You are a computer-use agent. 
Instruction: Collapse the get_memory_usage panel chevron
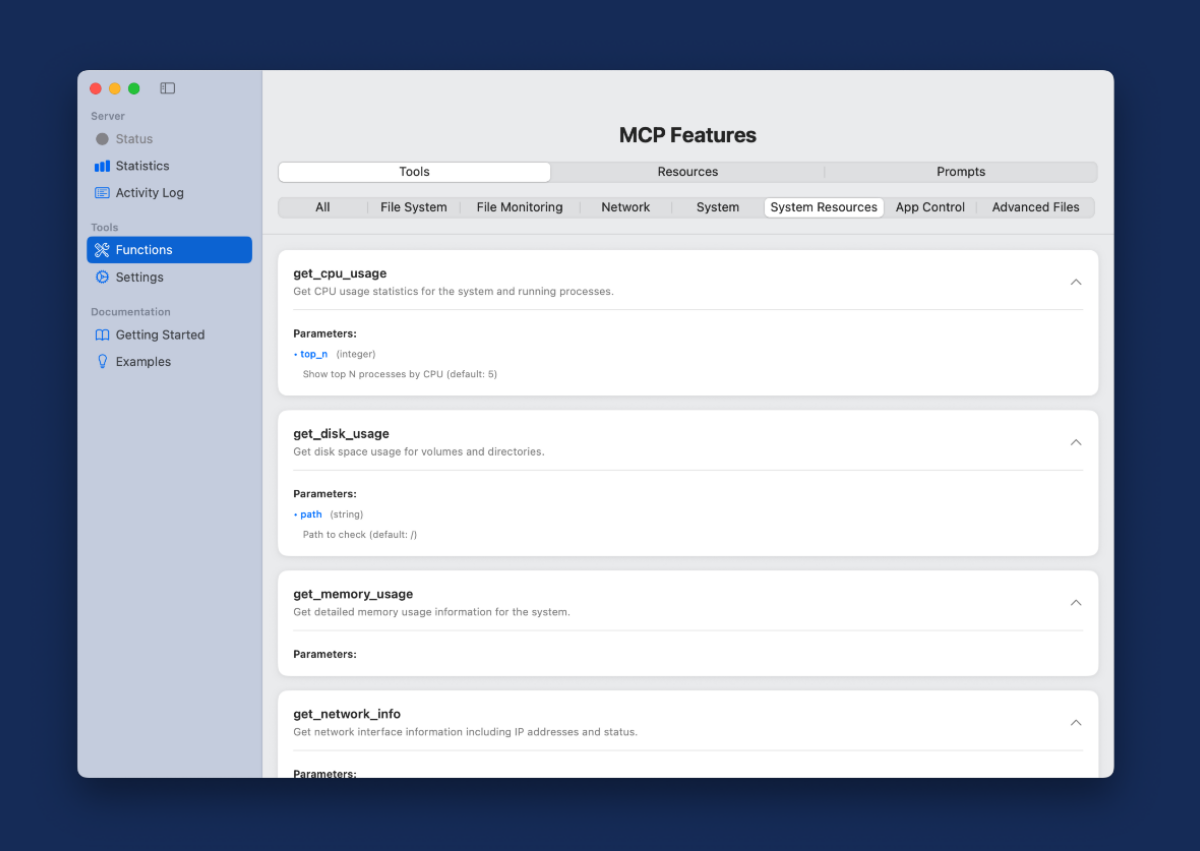[x=1076, y=602]
